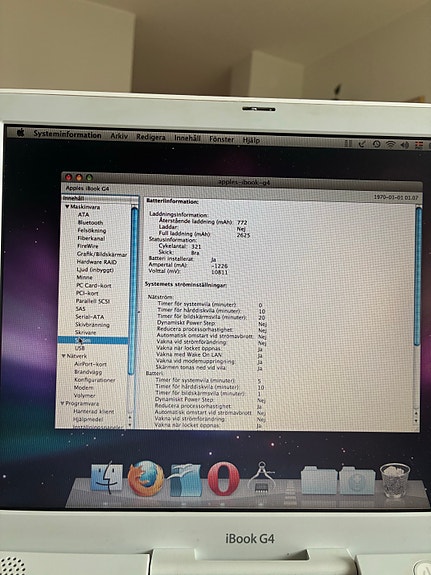Collapse the Maskinvara tree section
The height and width of the screenshot is (575, 431).
tap(67, 207)
